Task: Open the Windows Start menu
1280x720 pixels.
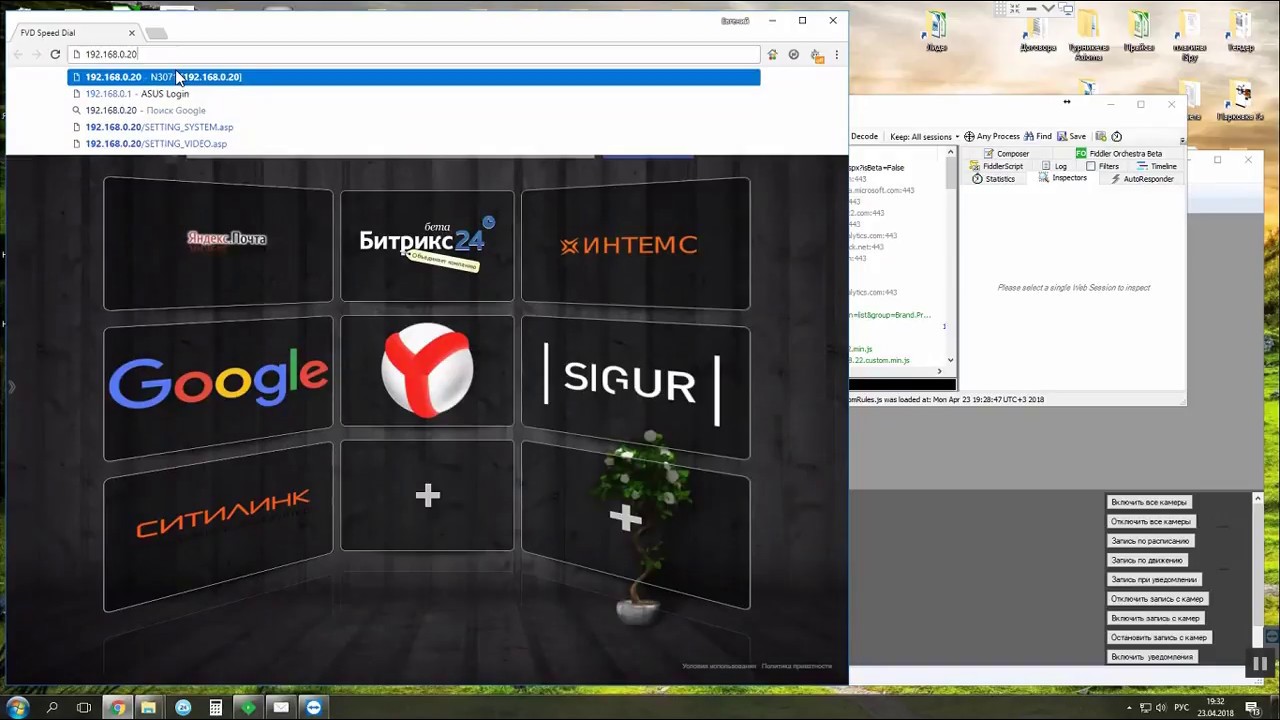Action: click(17, 708)
